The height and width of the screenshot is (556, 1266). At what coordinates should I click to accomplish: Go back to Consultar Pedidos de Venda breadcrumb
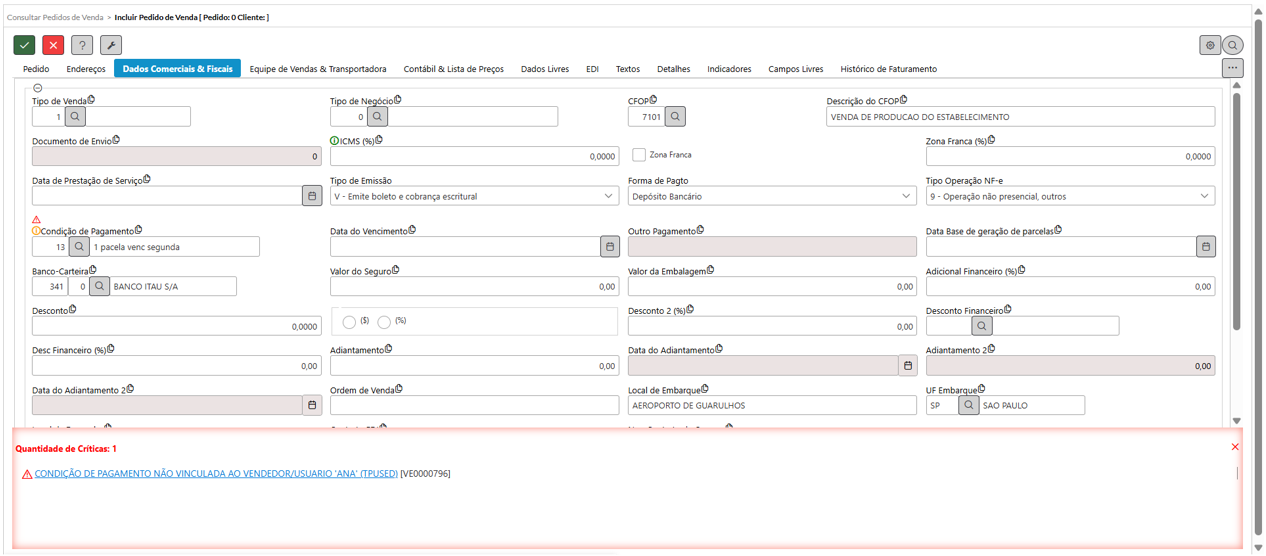pos(55,17)
